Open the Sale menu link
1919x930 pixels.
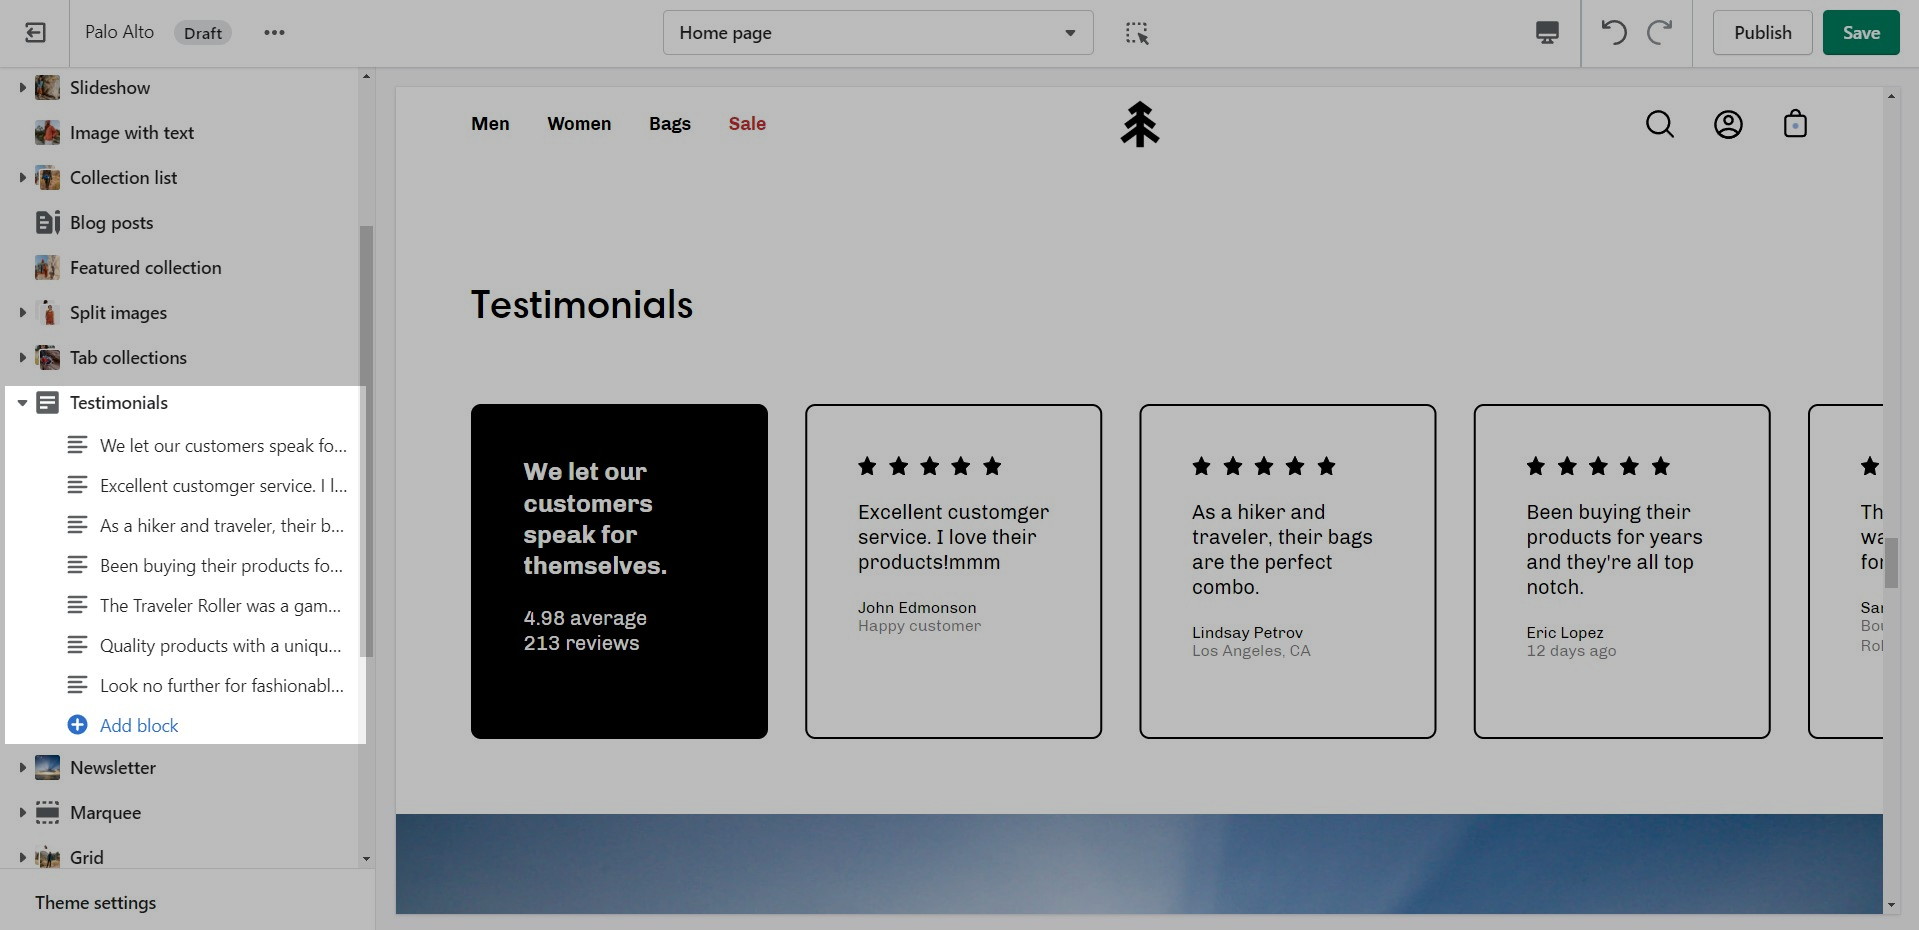[x=746, y=124]
